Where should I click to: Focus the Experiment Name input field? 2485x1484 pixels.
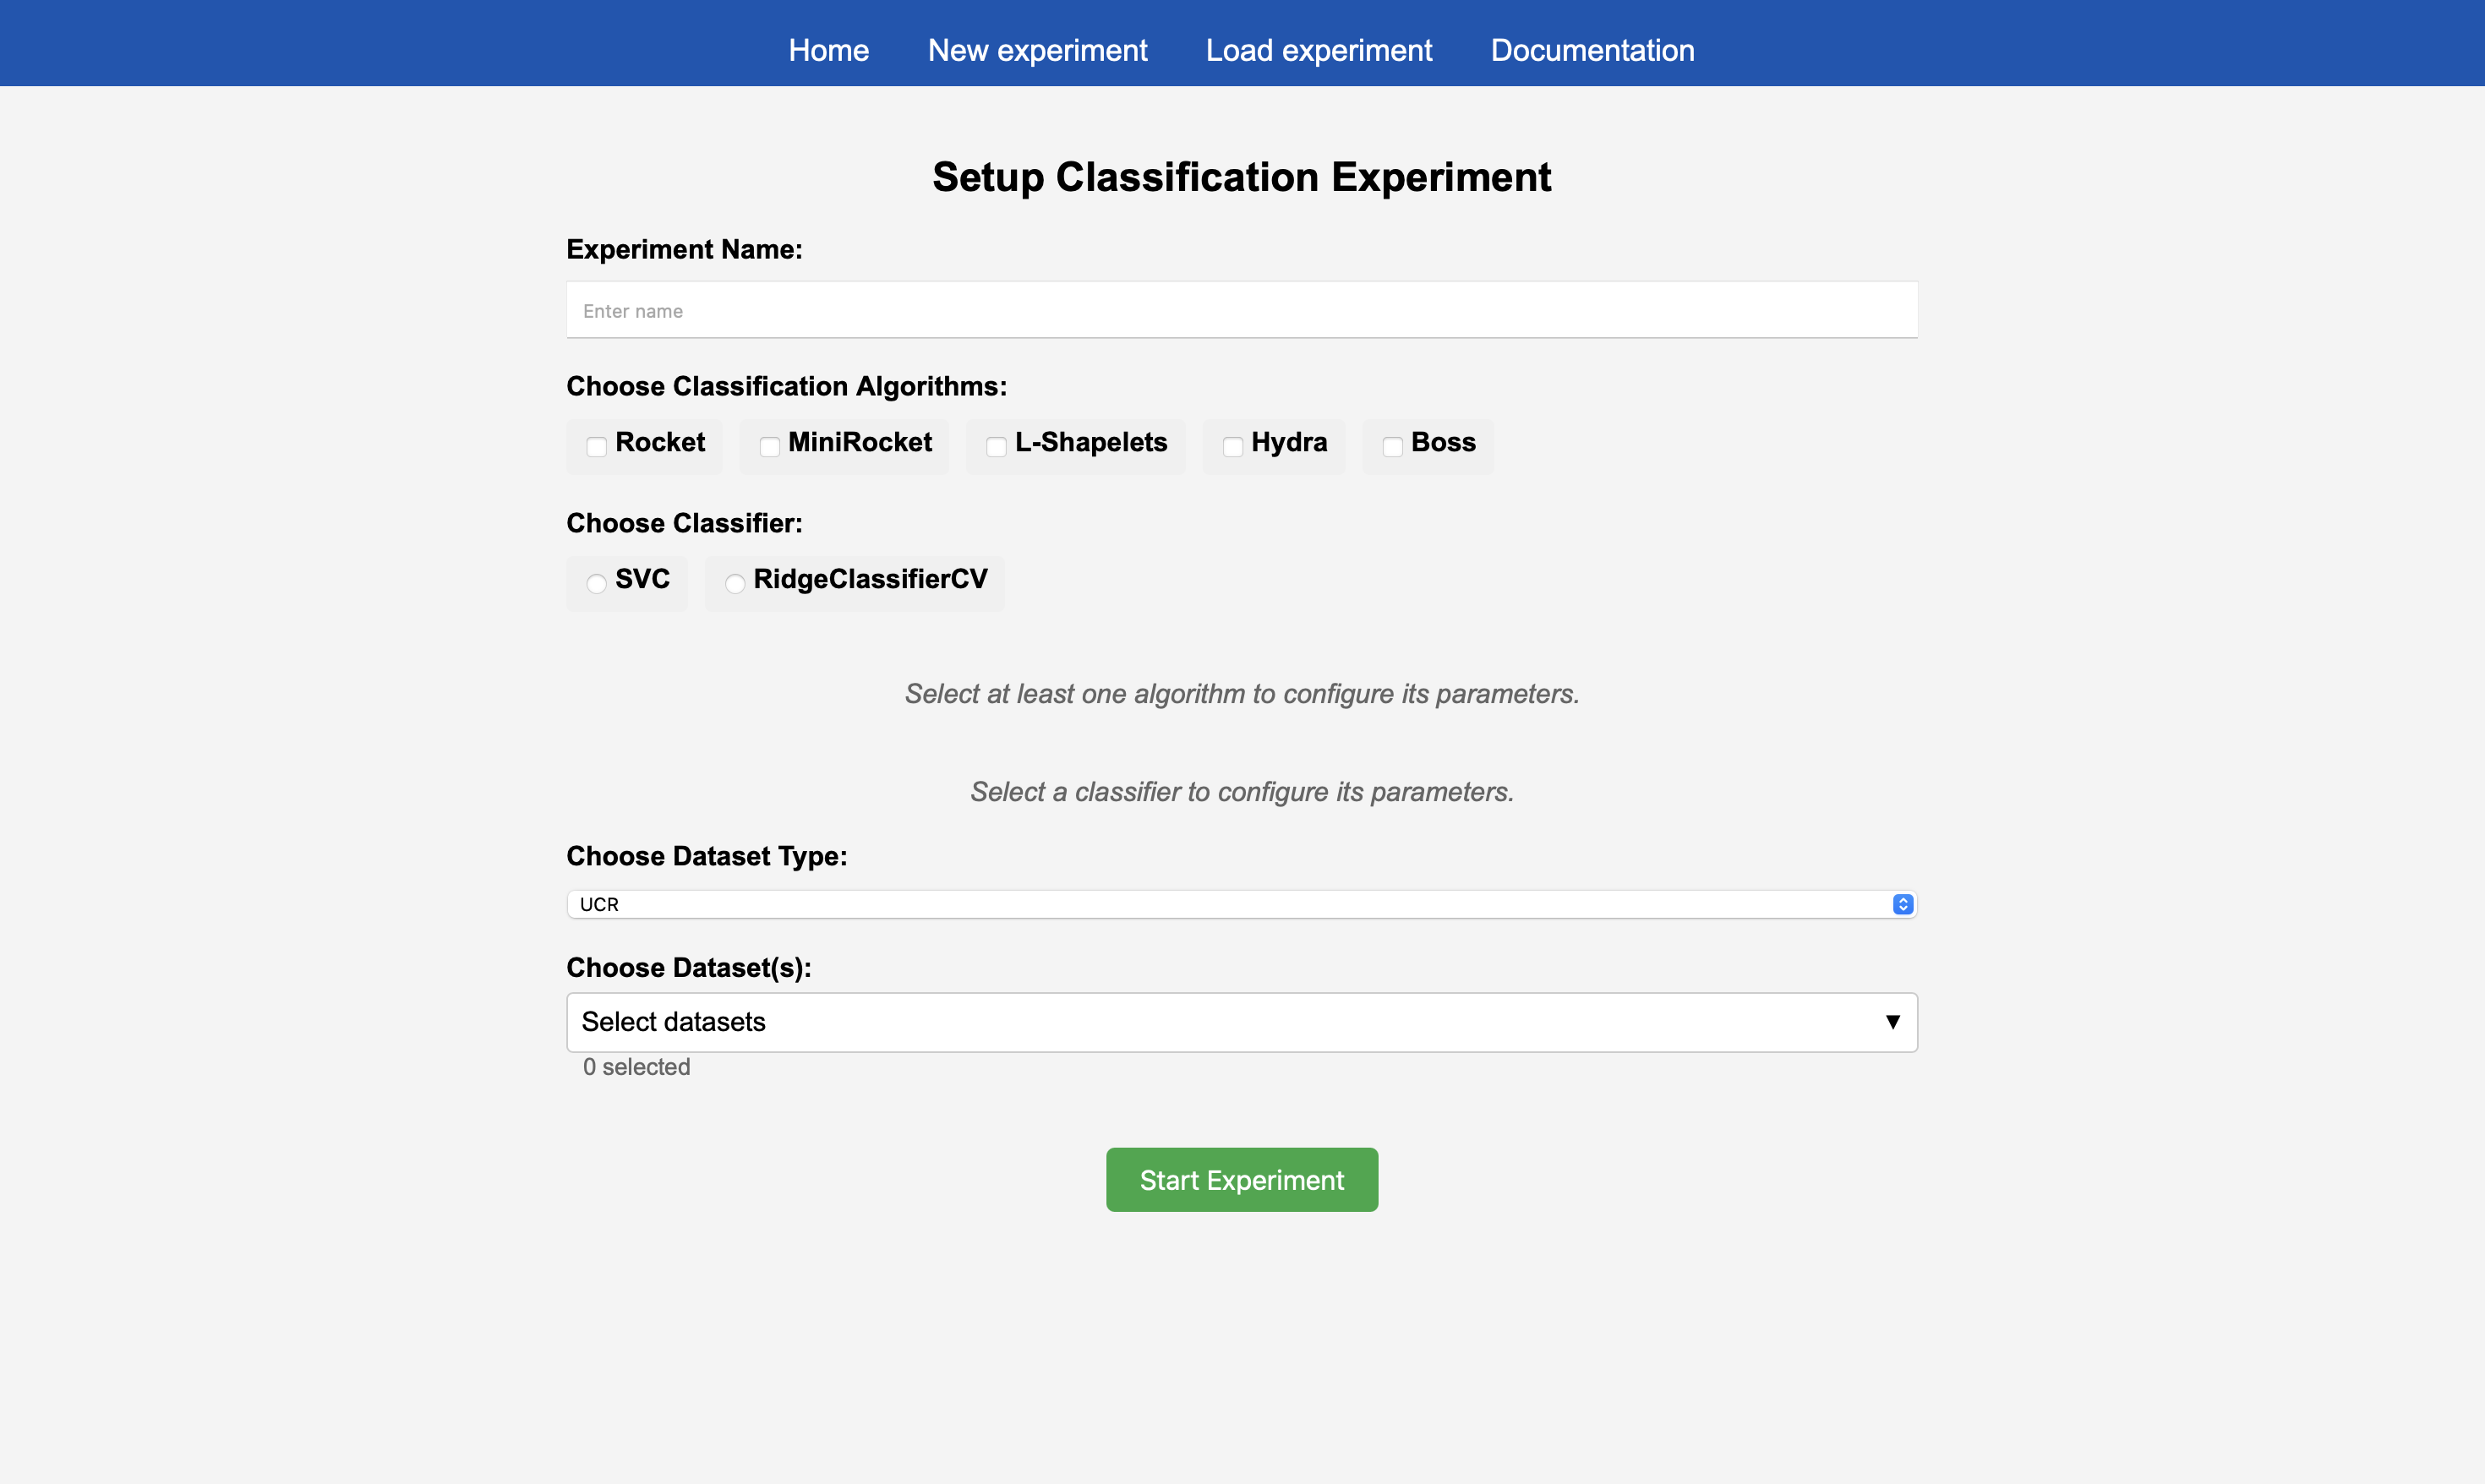coord(1241,310)
